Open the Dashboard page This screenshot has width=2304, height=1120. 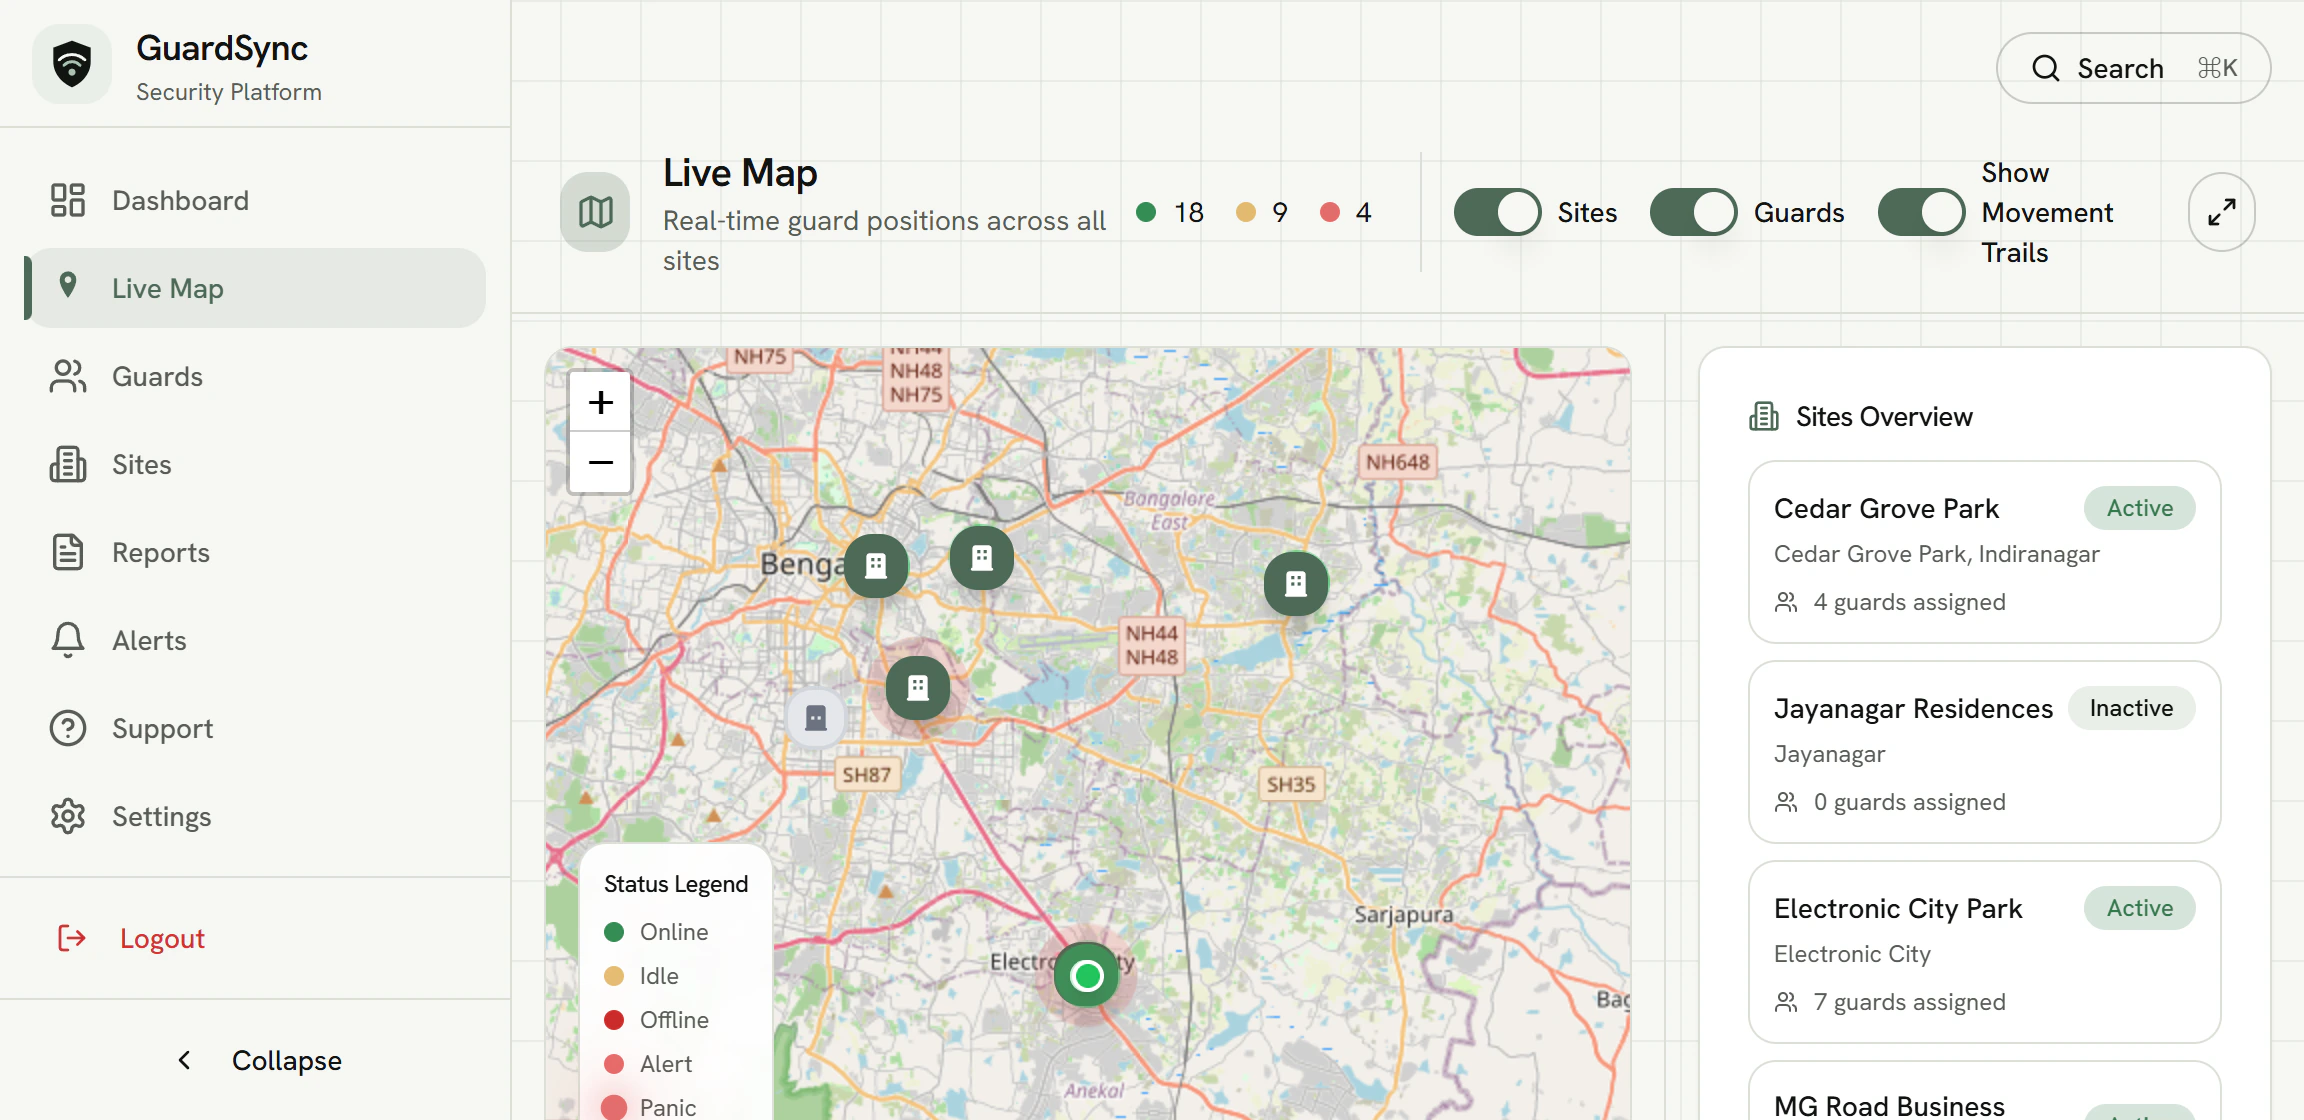pyautogui.click(x=255, y=200)
